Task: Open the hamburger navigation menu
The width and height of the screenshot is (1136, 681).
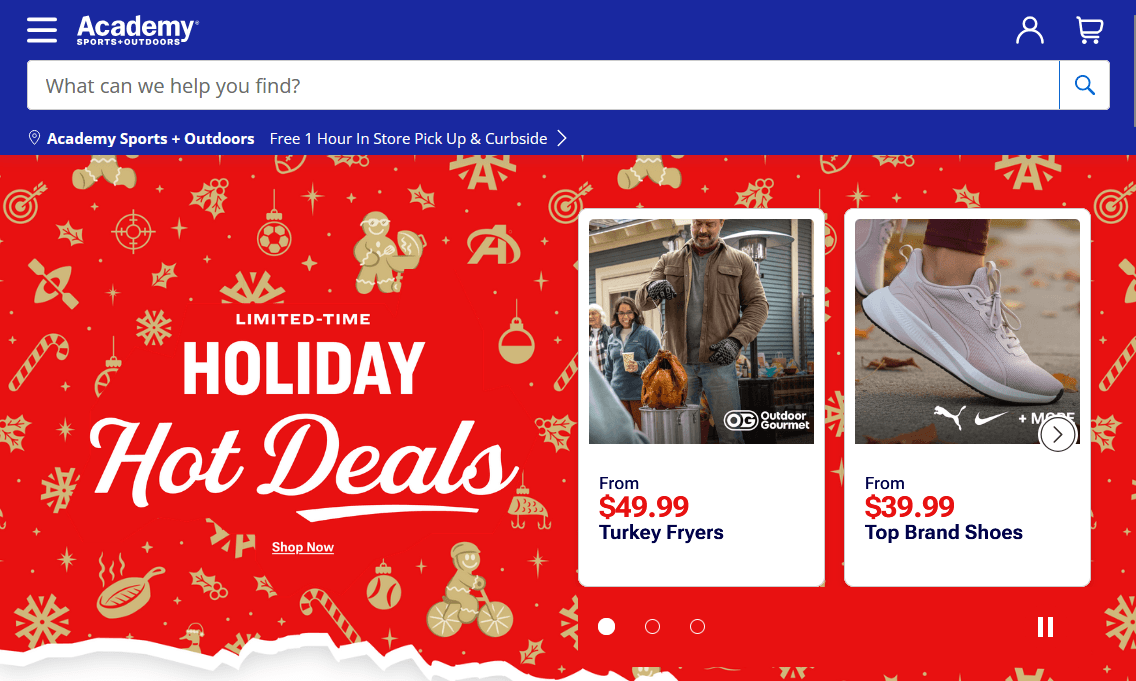Action: (42, 30)
